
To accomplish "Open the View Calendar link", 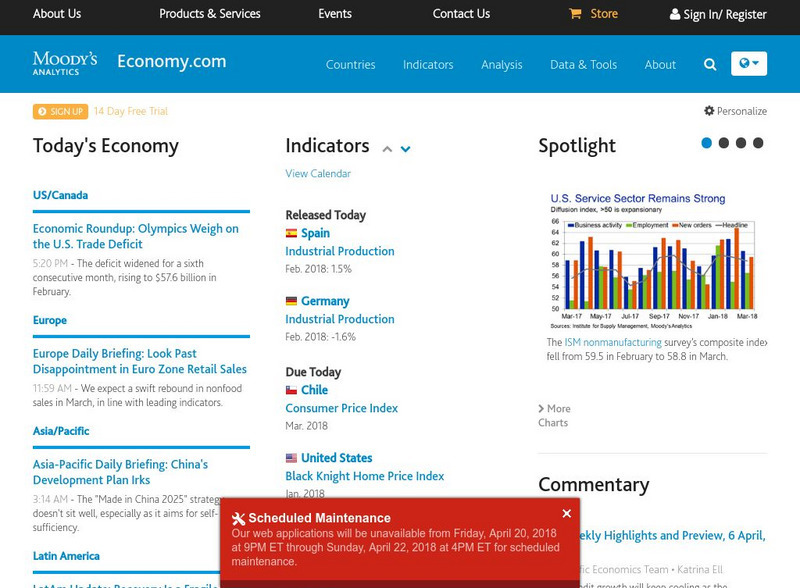I will (318, 174).
